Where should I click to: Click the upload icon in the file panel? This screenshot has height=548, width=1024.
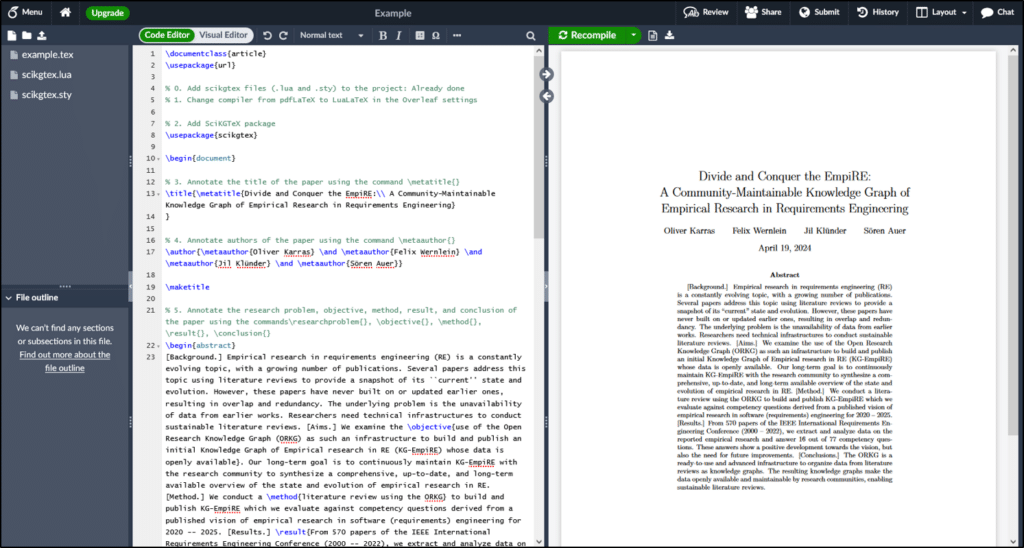point(42,36)
